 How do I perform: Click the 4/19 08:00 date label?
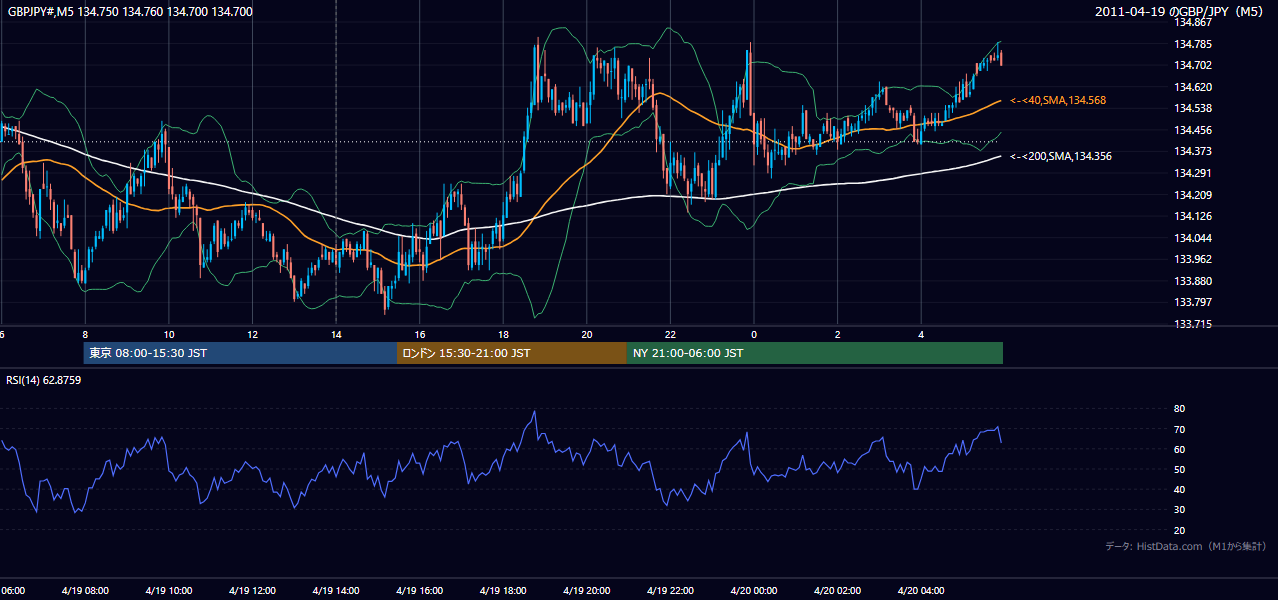point(85,591)
